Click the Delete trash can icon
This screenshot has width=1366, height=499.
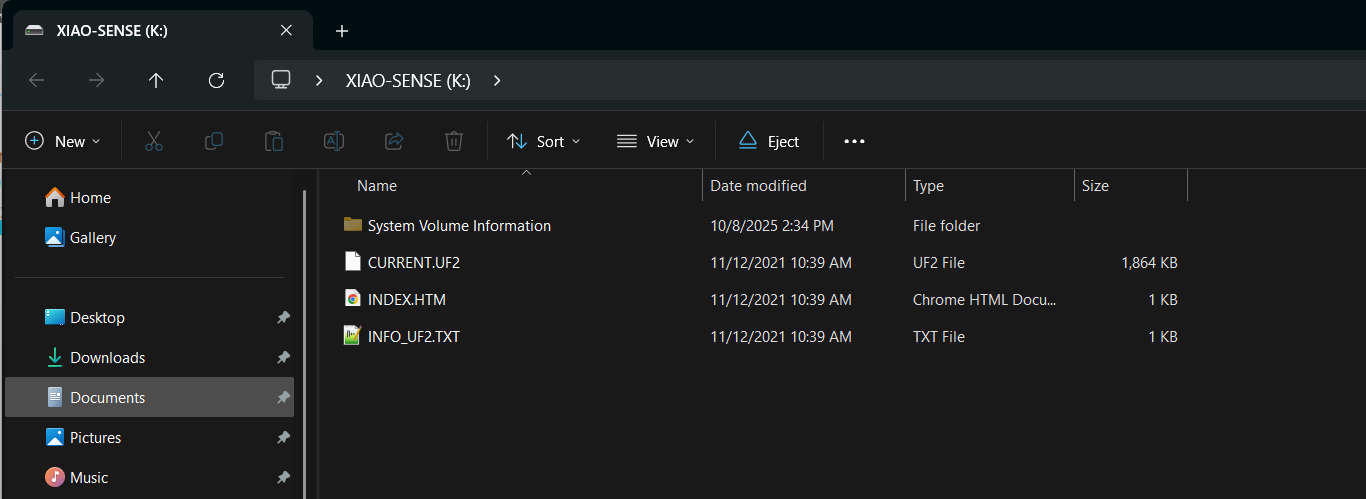click(454, 141)
